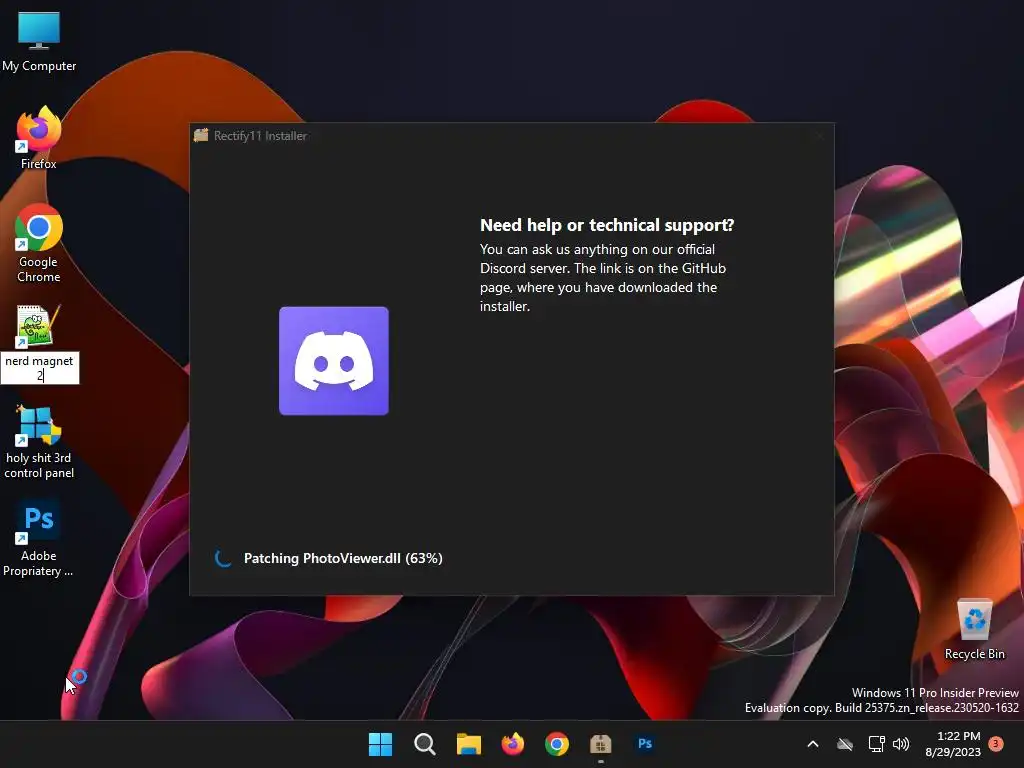Open the network tray icon

click(x=876, y=744)
